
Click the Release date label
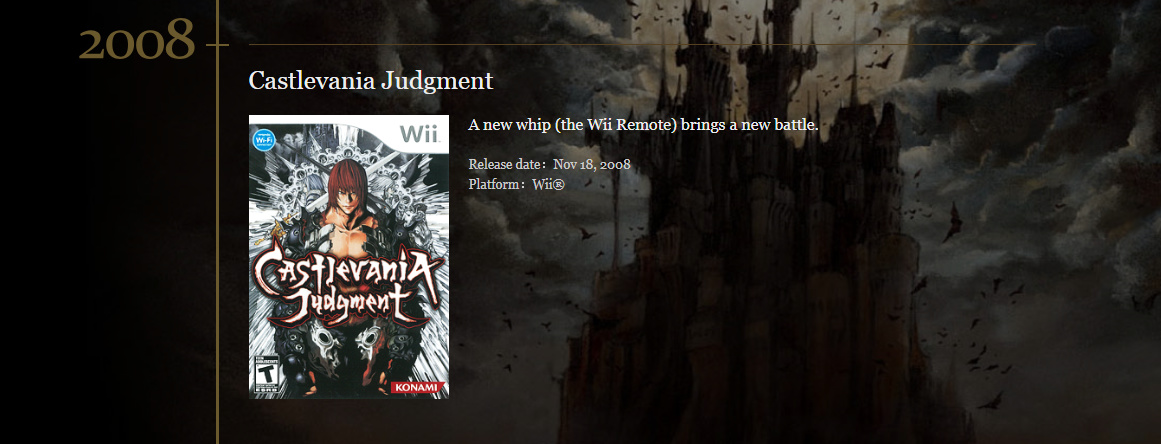[x=507, y=164]
